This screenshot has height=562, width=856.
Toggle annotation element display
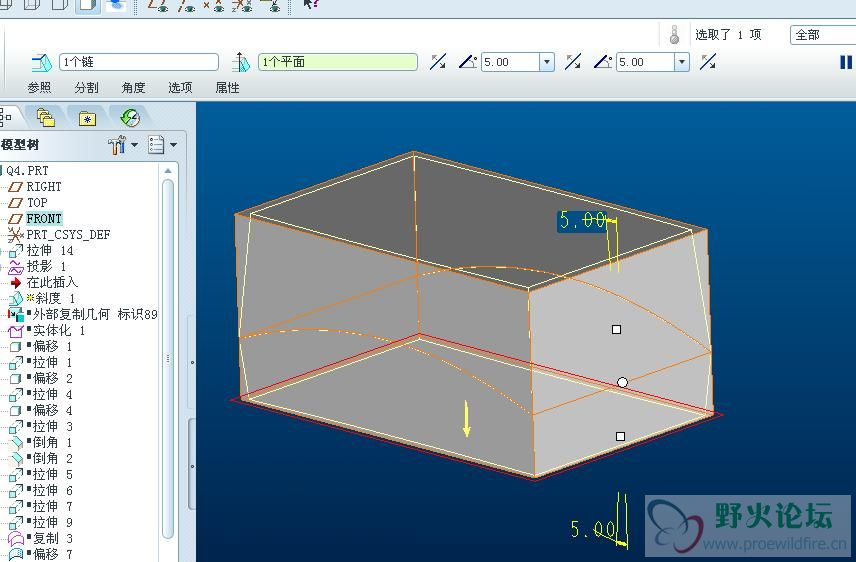(x=270, y=5)
